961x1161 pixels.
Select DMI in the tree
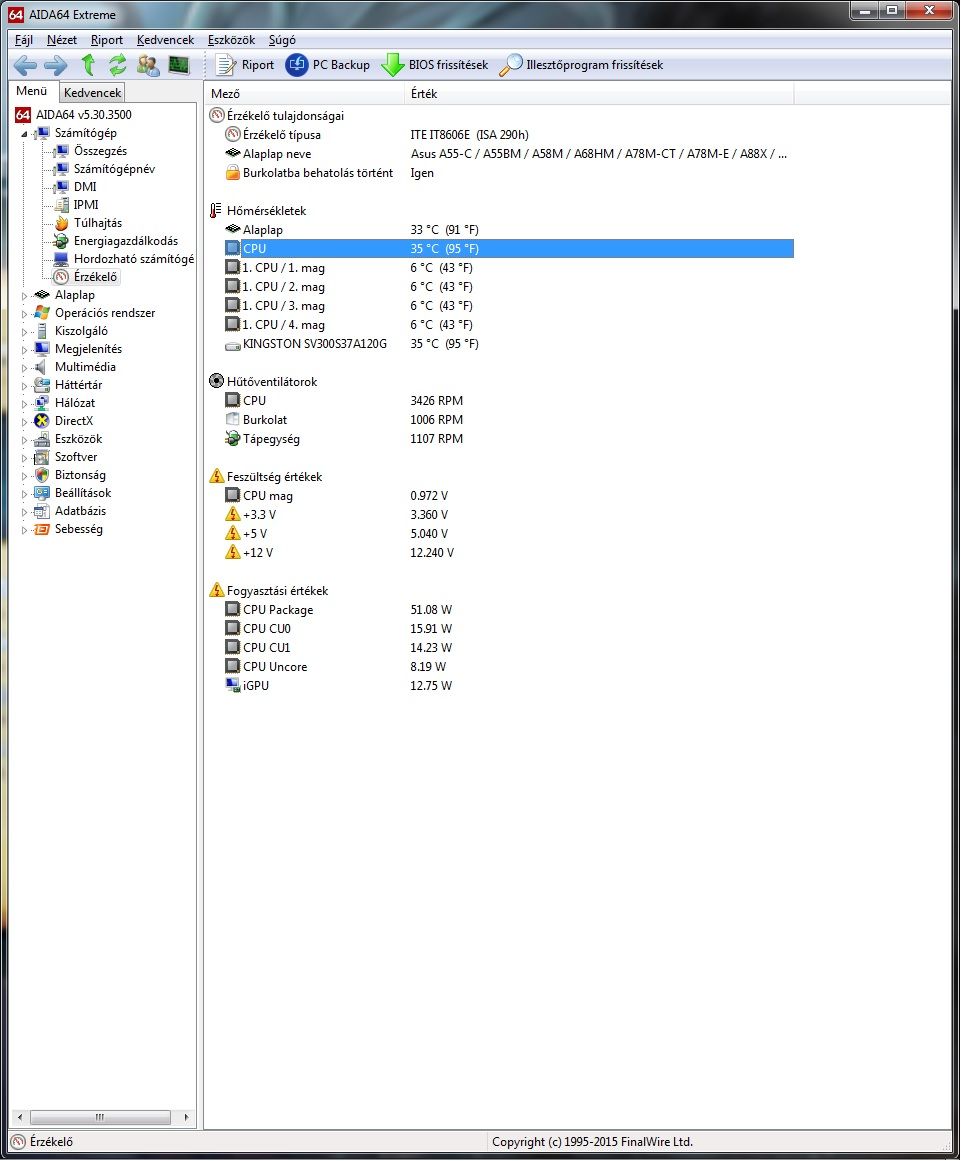point(84,187)
